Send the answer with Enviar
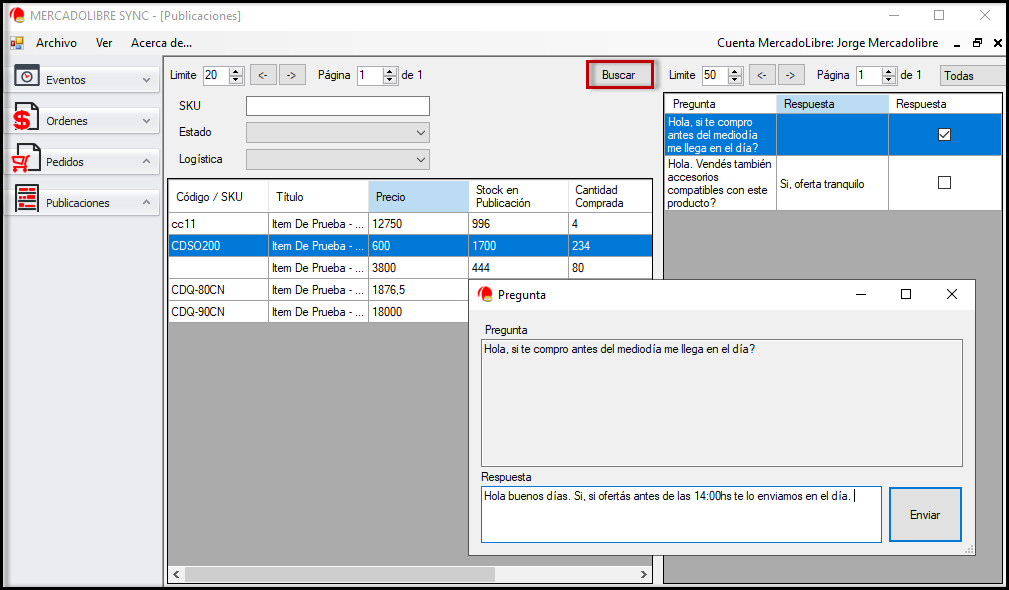 click(x=925, y=515)
